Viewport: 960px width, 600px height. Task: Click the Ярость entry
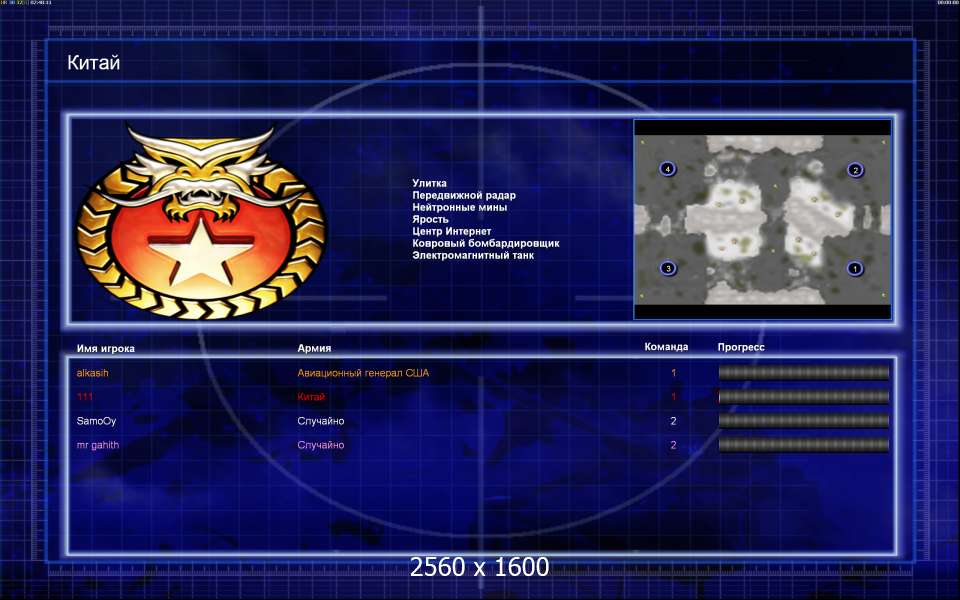tap(430, 219)
